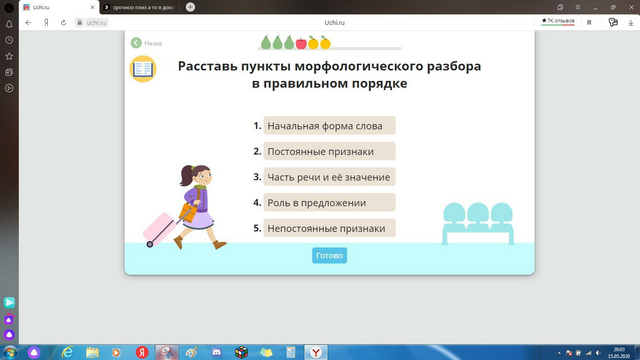Reload the page with the refresh icon
The image size is (640, 360).
tap(63, 22)
